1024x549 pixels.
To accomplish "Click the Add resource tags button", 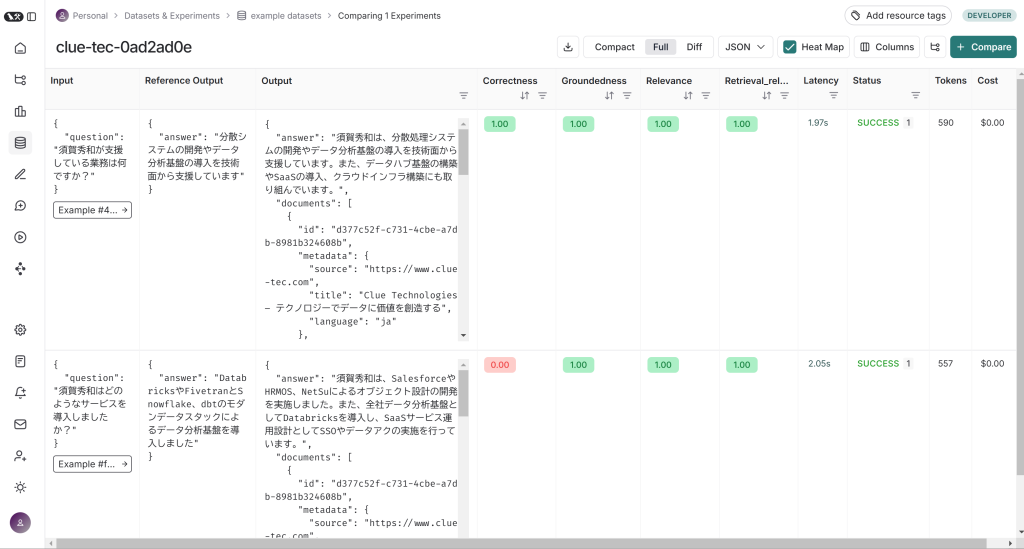I will coord(897,16).
